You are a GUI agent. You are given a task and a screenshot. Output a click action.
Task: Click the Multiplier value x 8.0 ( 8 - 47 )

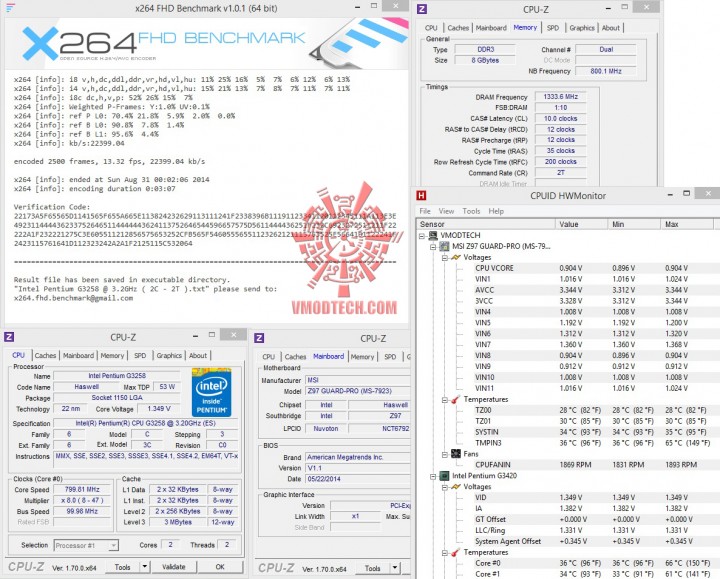tap(82, 500)
